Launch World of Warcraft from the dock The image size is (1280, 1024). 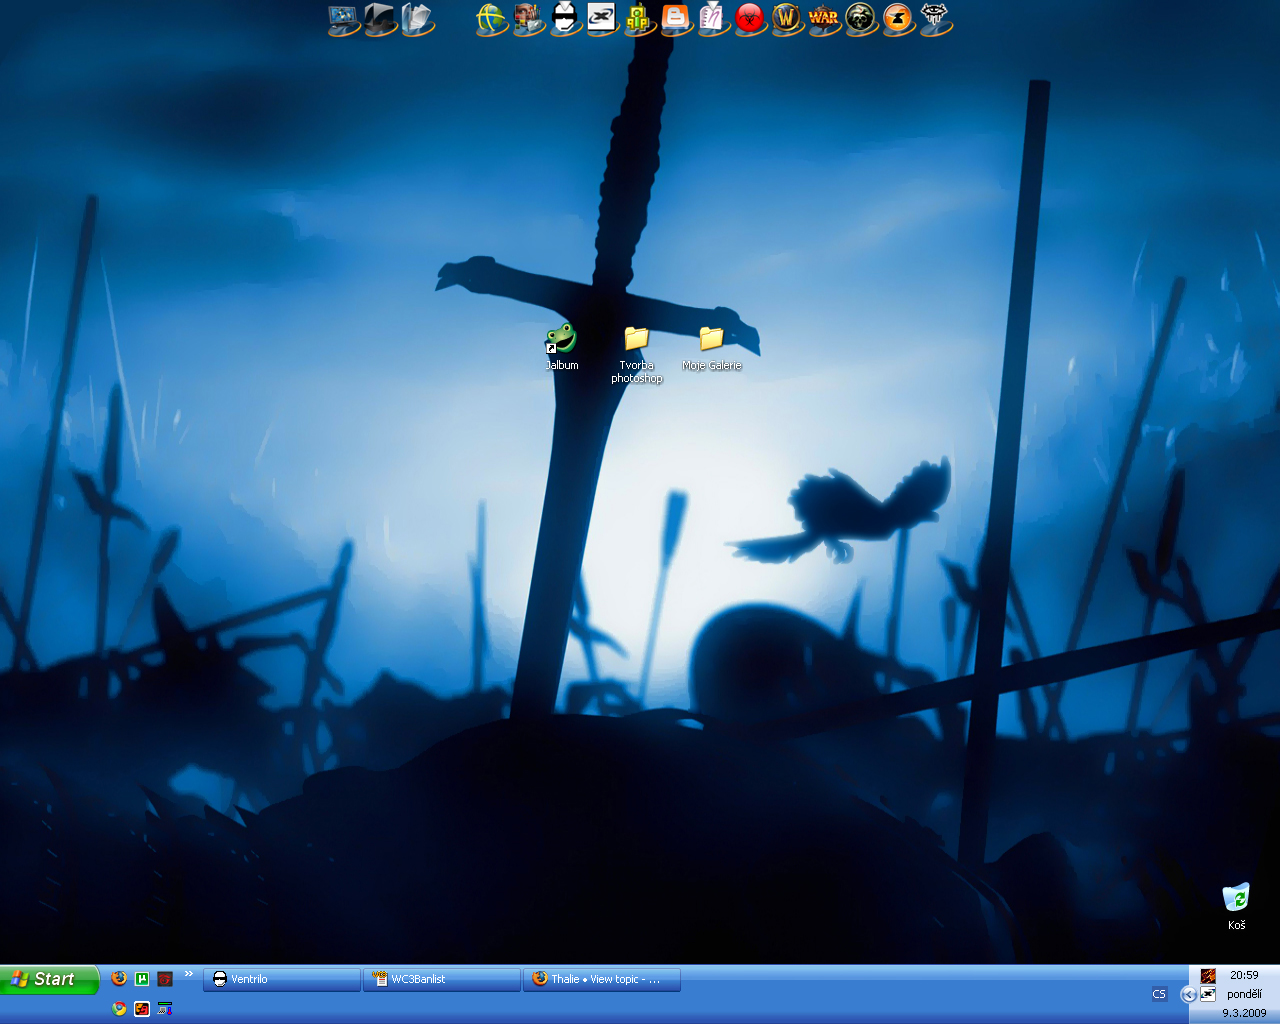click(x=786, y=18)
